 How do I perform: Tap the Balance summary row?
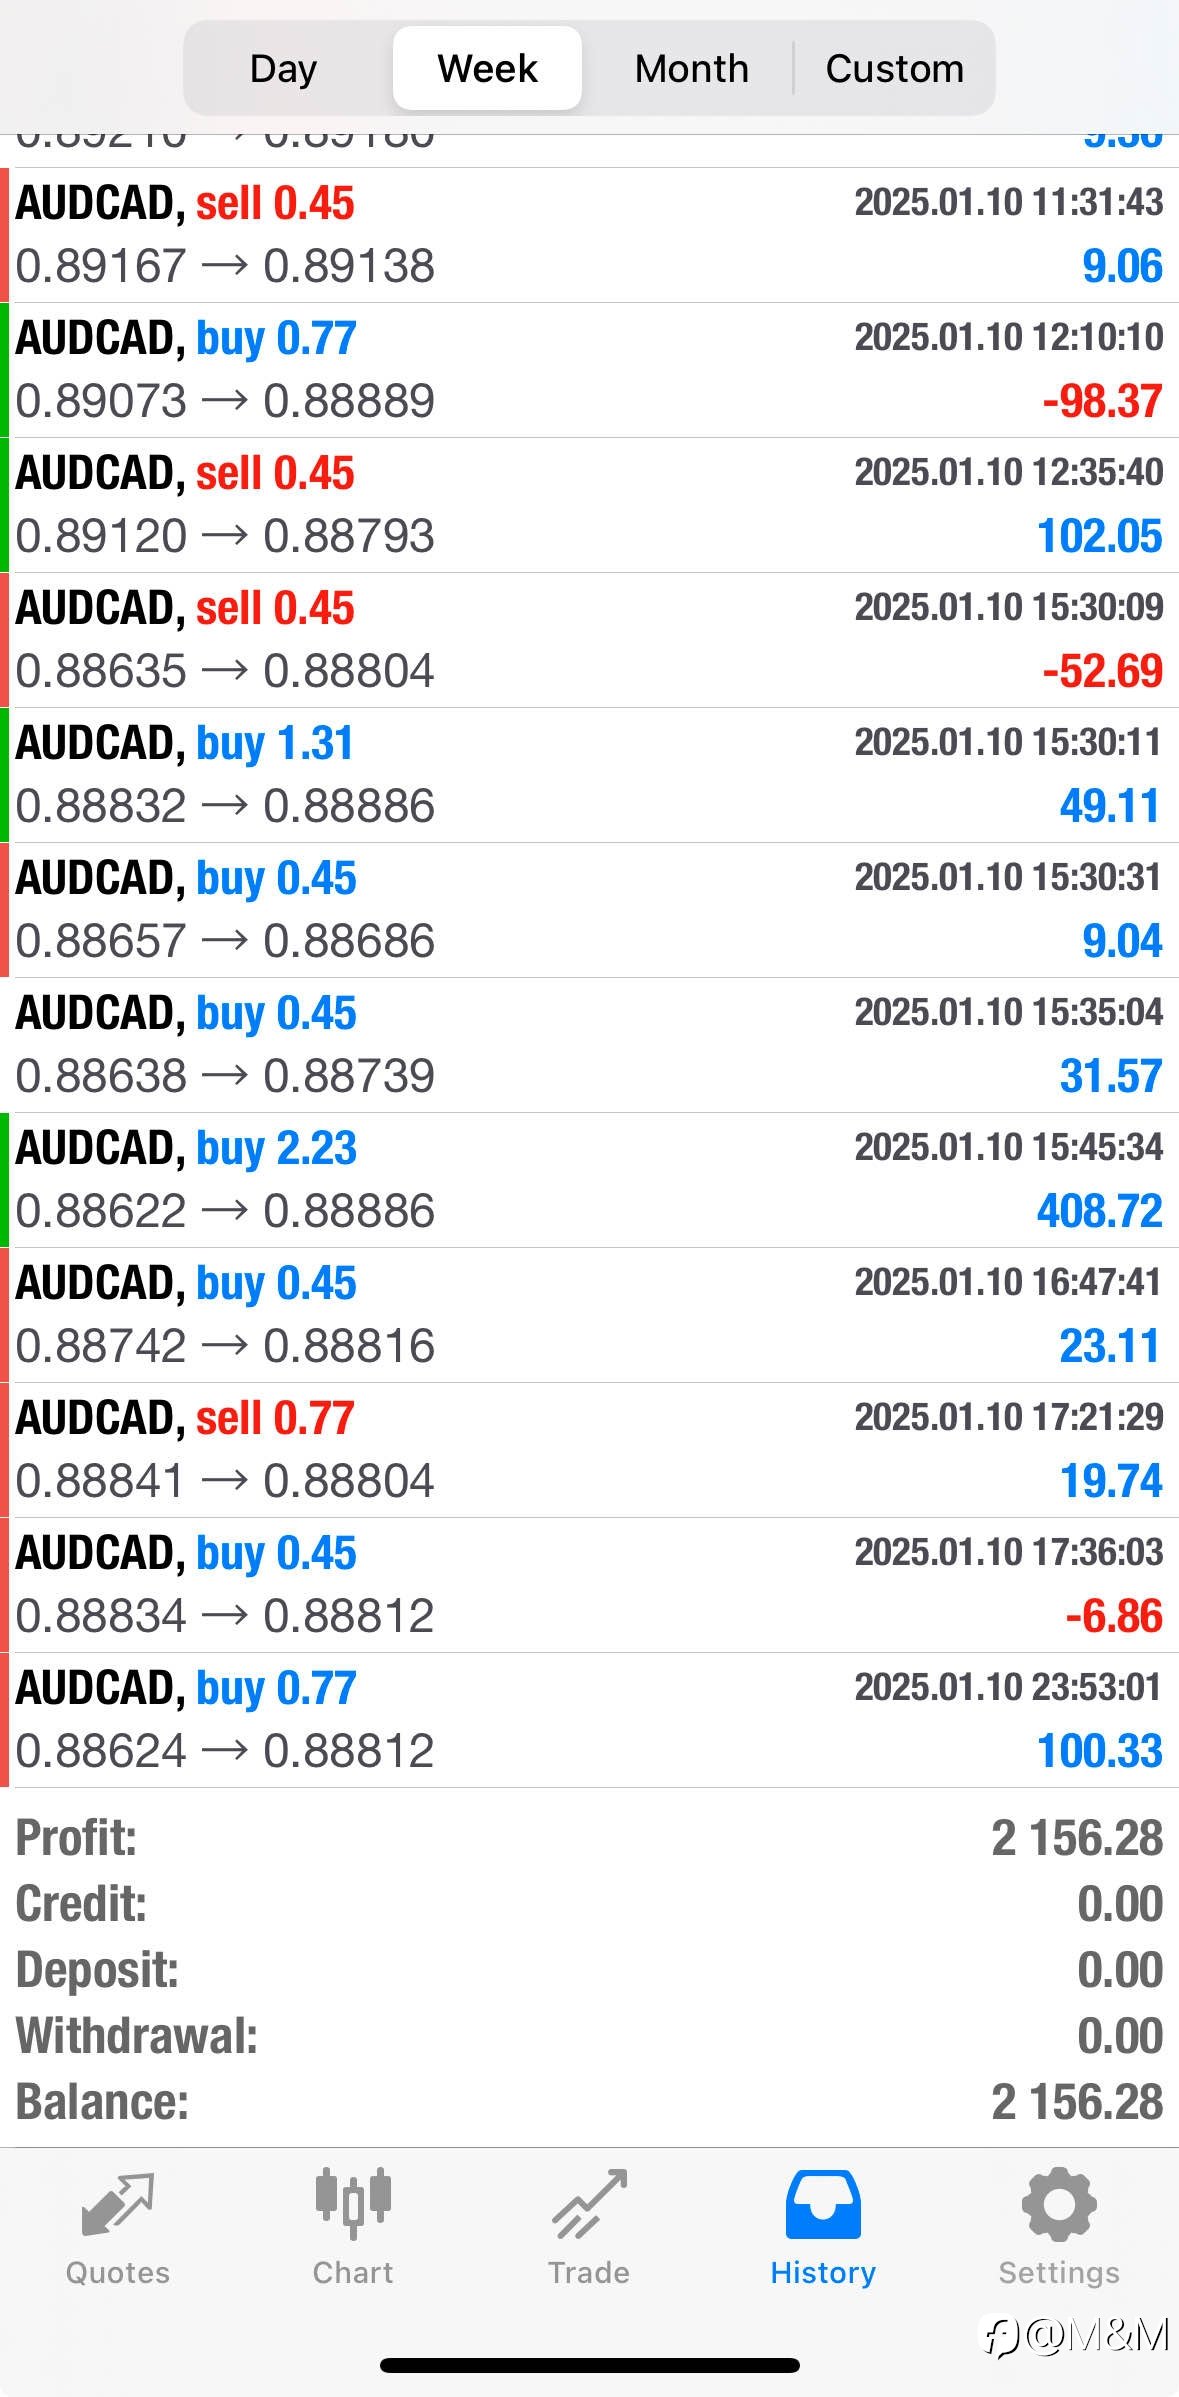(x=589, y=2102)
